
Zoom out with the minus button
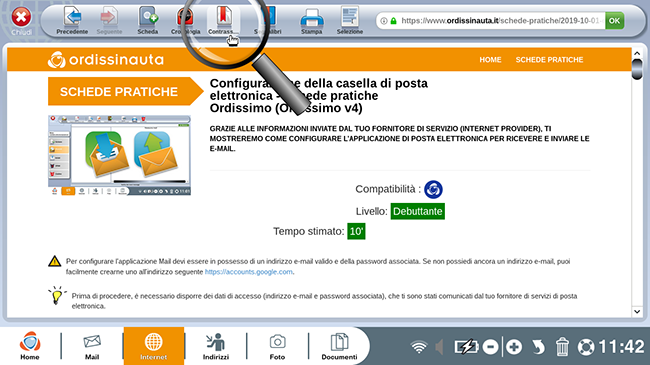(x=490, y=347)
